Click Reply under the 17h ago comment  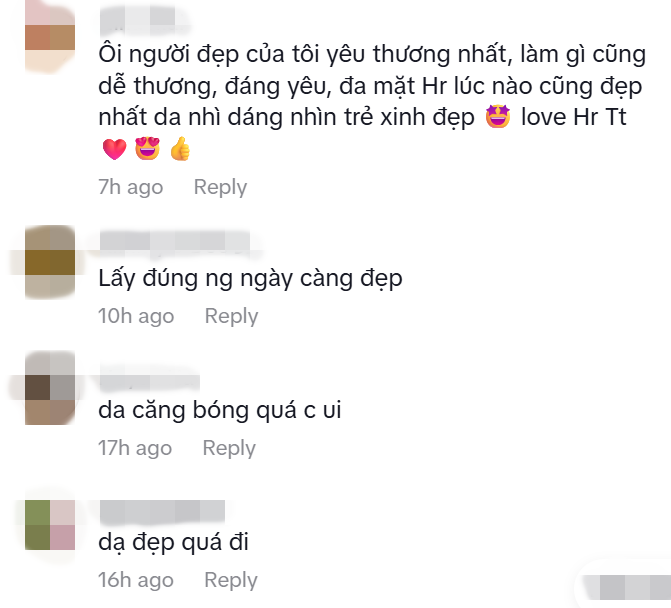coord(229,448)
